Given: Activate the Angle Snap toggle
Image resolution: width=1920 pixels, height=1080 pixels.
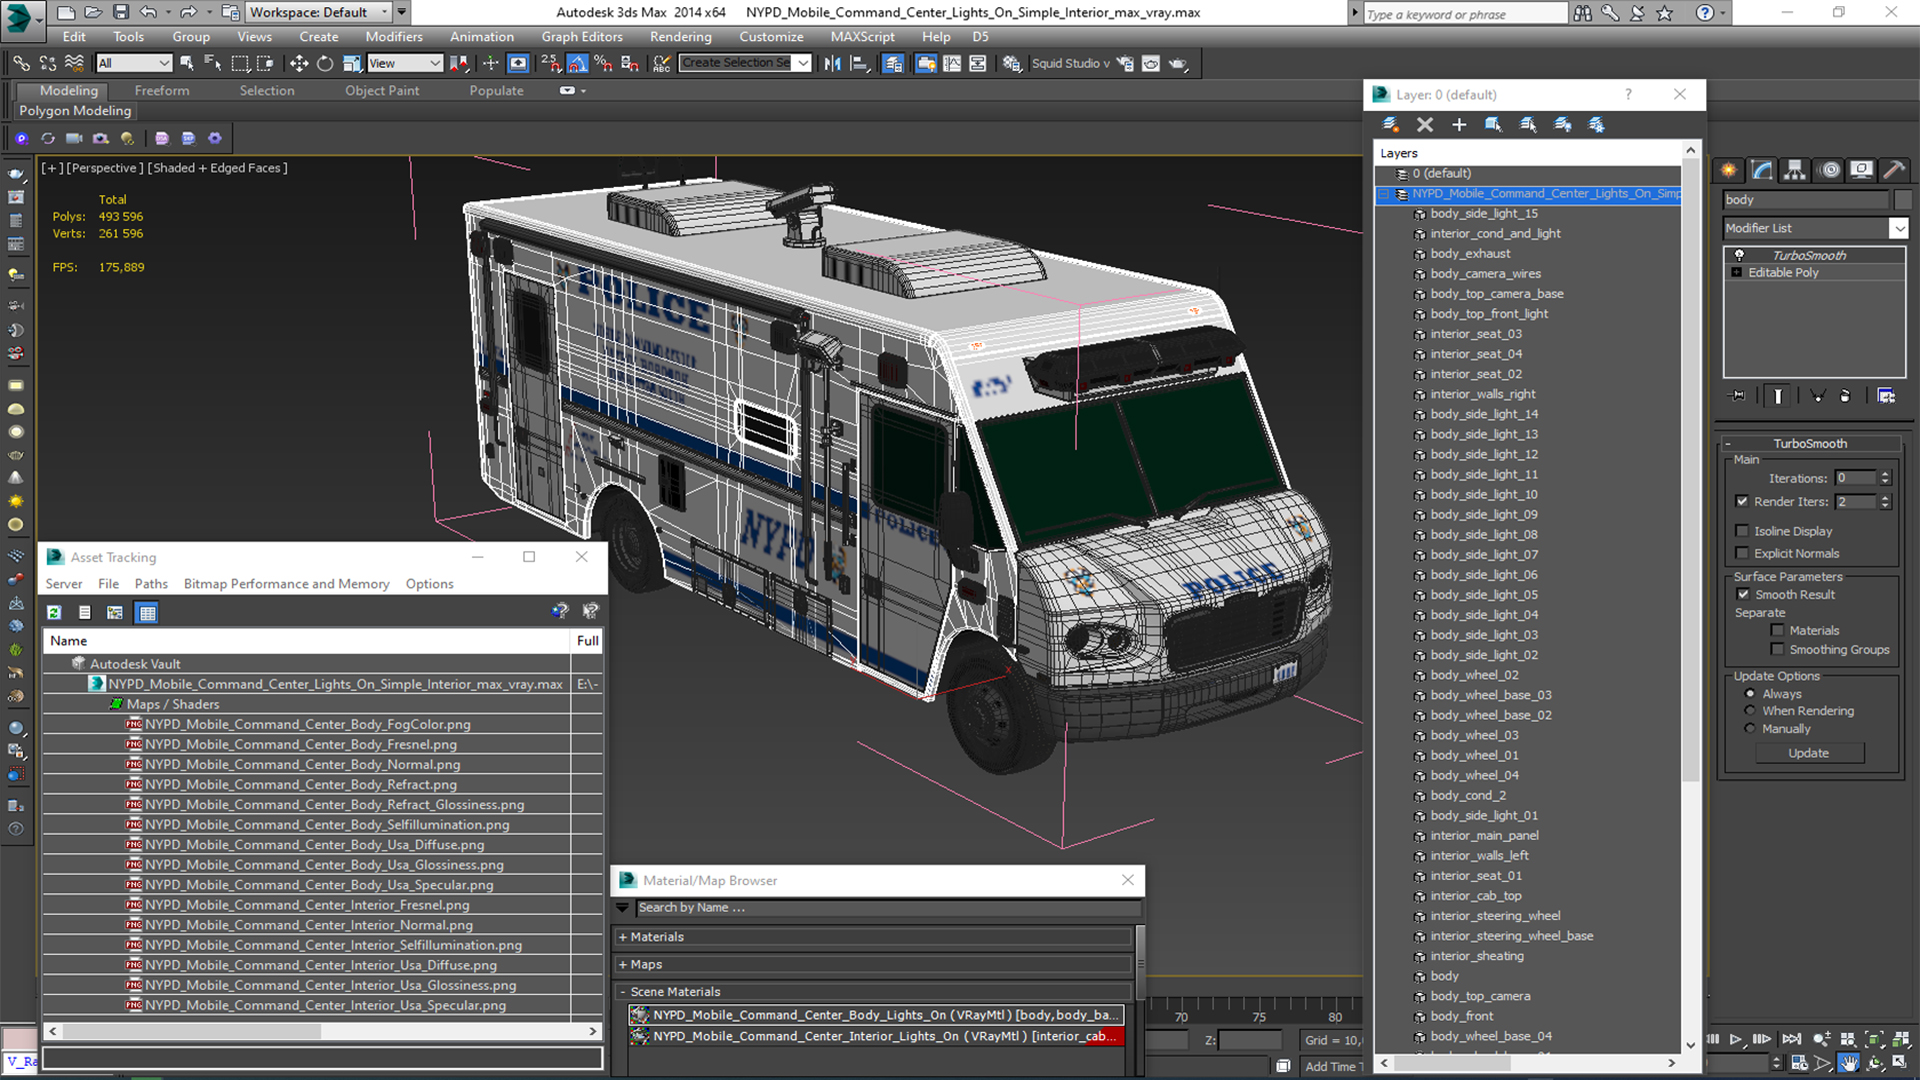Looking at the screenshot, I should 578,63.
